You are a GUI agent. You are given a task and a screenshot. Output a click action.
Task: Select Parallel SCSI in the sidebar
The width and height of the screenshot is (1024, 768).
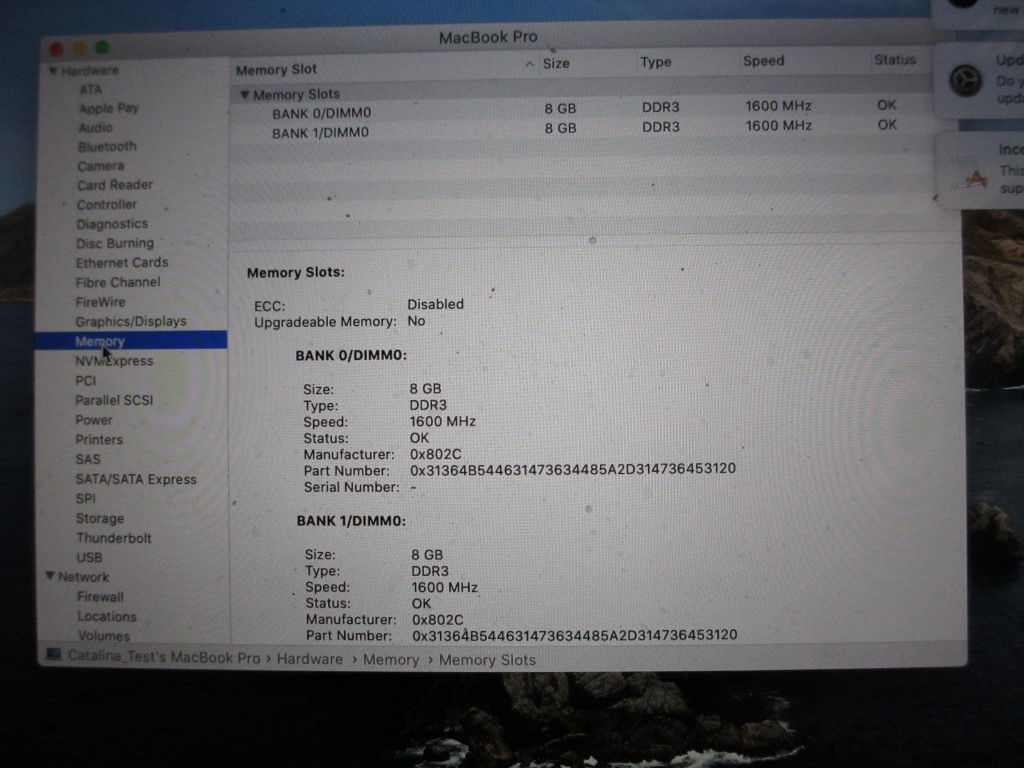114,400
